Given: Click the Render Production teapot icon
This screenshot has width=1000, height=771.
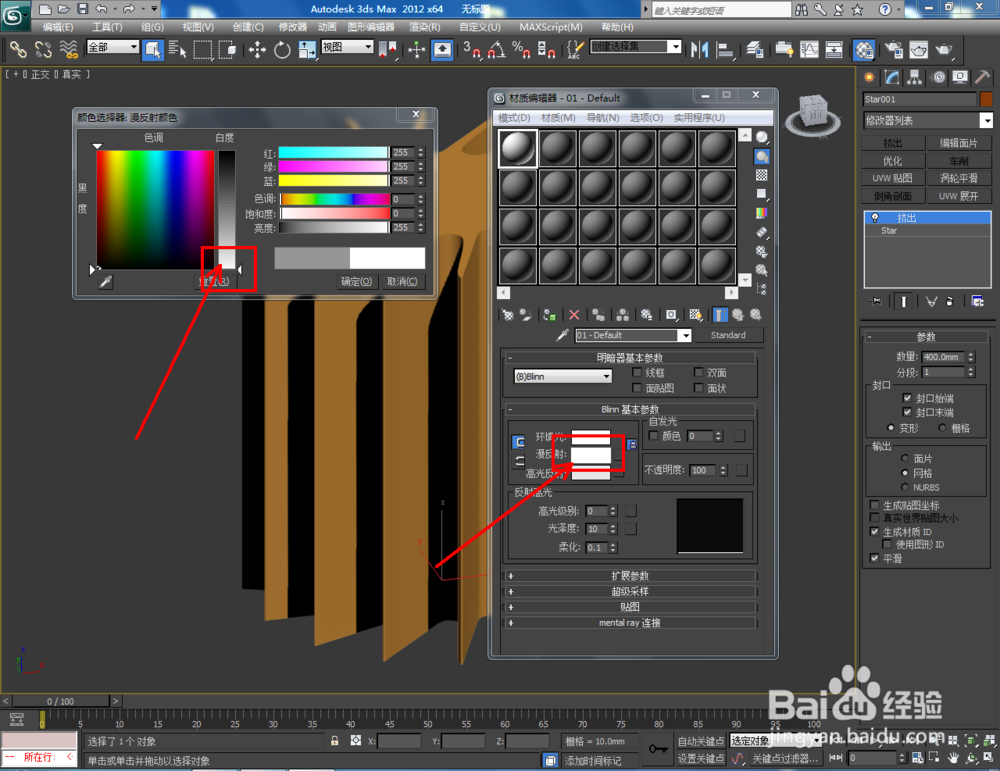Looking at the screenshot, I should pyautogui.click(x=943, y=50).
